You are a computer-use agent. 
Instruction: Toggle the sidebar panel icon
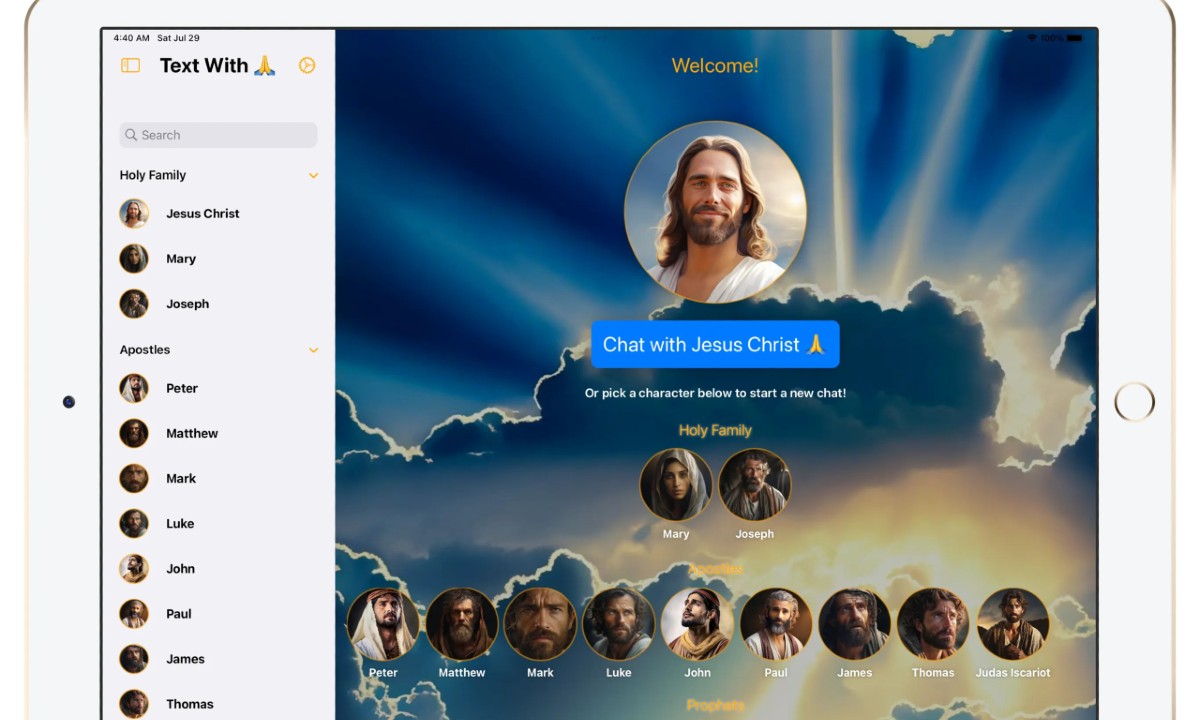[x=129, y=65]
